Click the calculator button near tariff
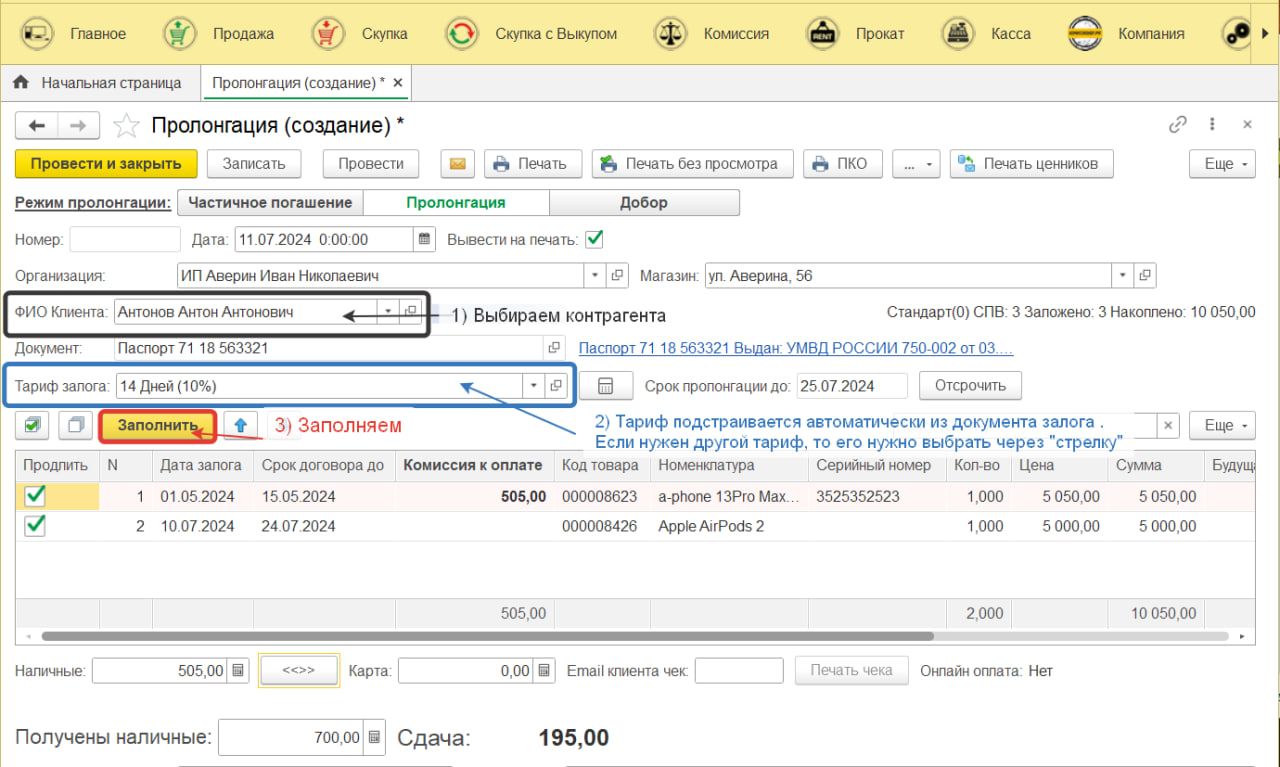This screenshot has height=767, width=1280. pos(605,386)
